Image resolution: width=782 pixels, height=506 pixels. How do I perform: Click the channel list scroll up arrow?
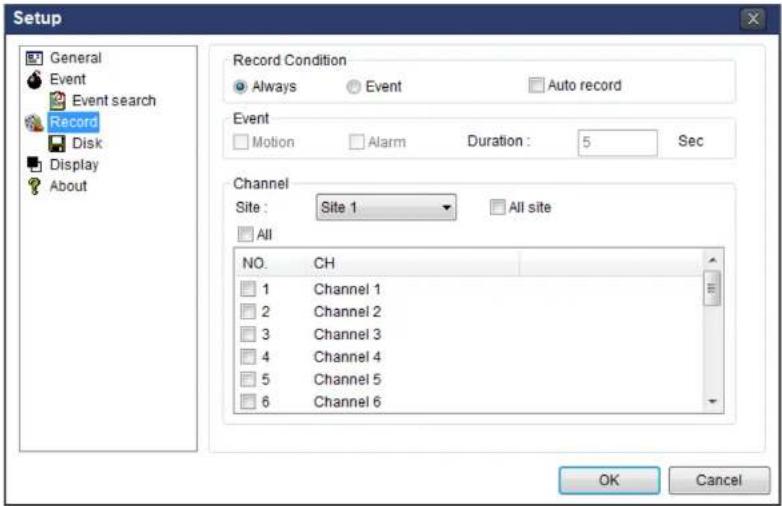712,260
